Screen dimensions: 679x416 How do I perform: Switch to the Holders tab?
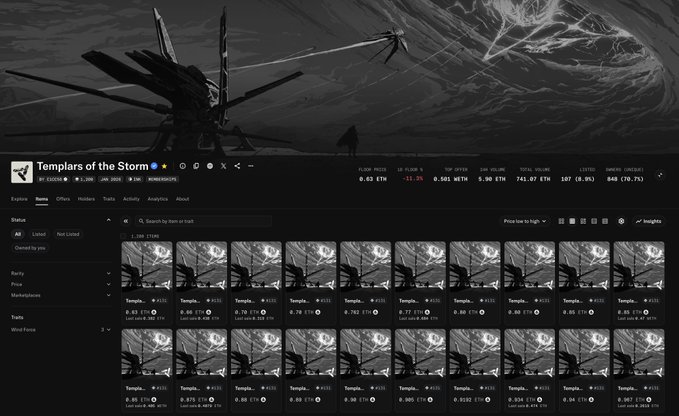[x=86, y=199]
